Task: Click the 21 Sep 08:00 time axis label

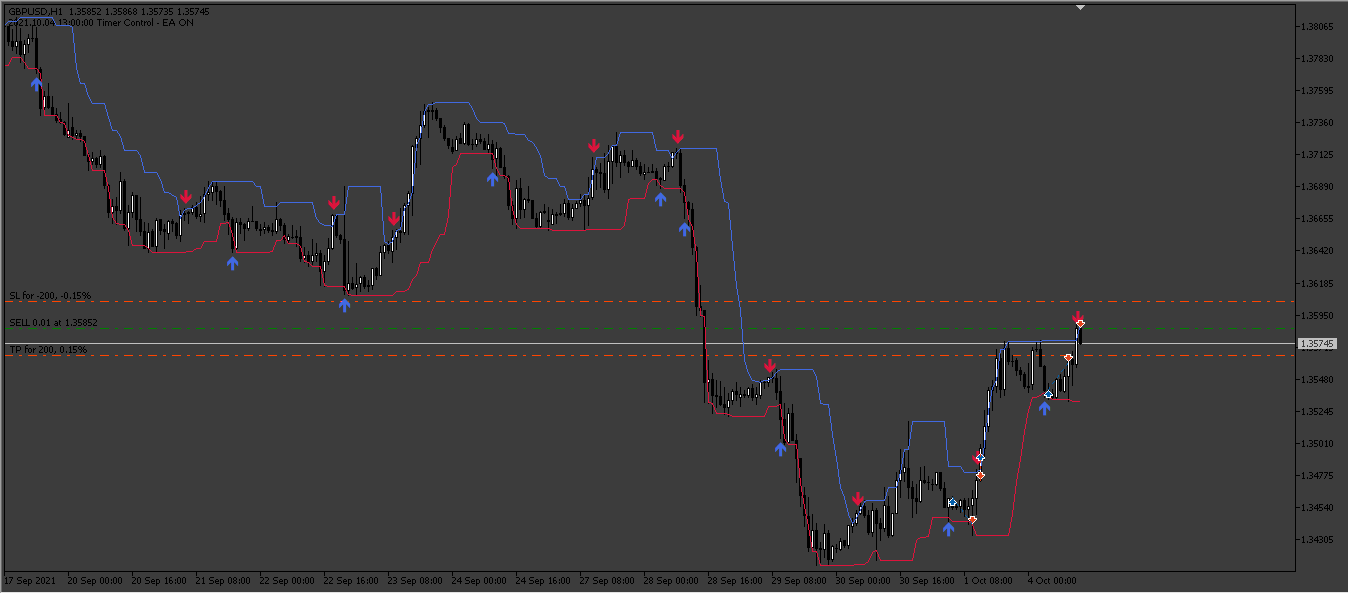Action: click(223, 580)
